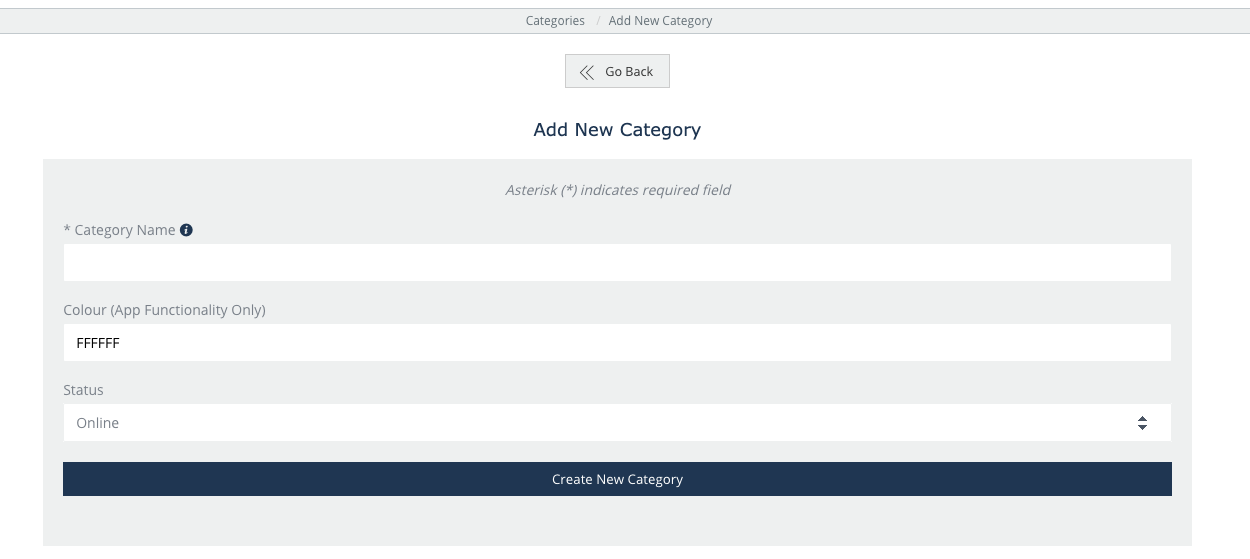Focus the Category Name text field

617,263
